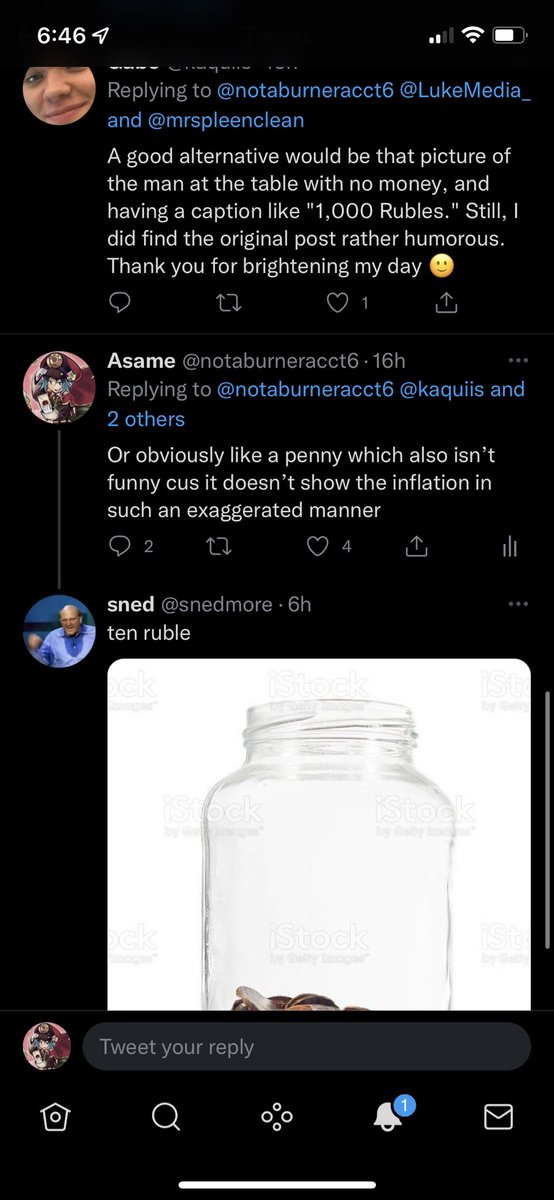Open the Spaces tab
The height and width of the screenshot is (1200, 554).
tap(277, 1117)
